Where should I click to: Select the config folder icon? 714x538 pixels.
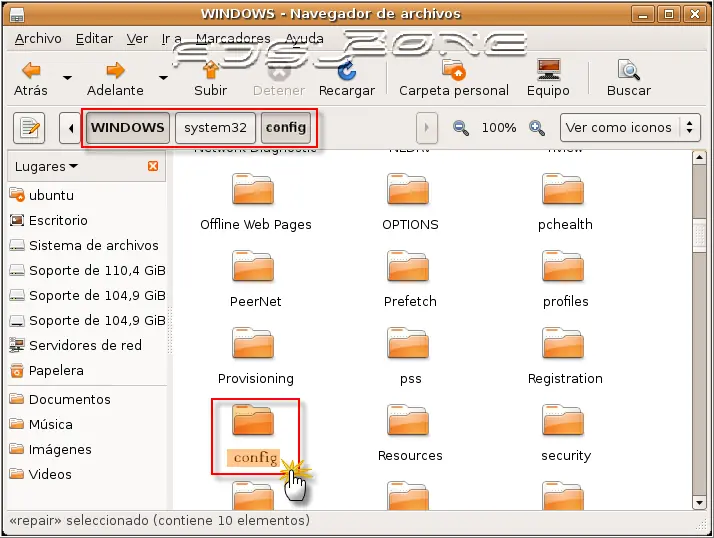[x=253, y=420]
